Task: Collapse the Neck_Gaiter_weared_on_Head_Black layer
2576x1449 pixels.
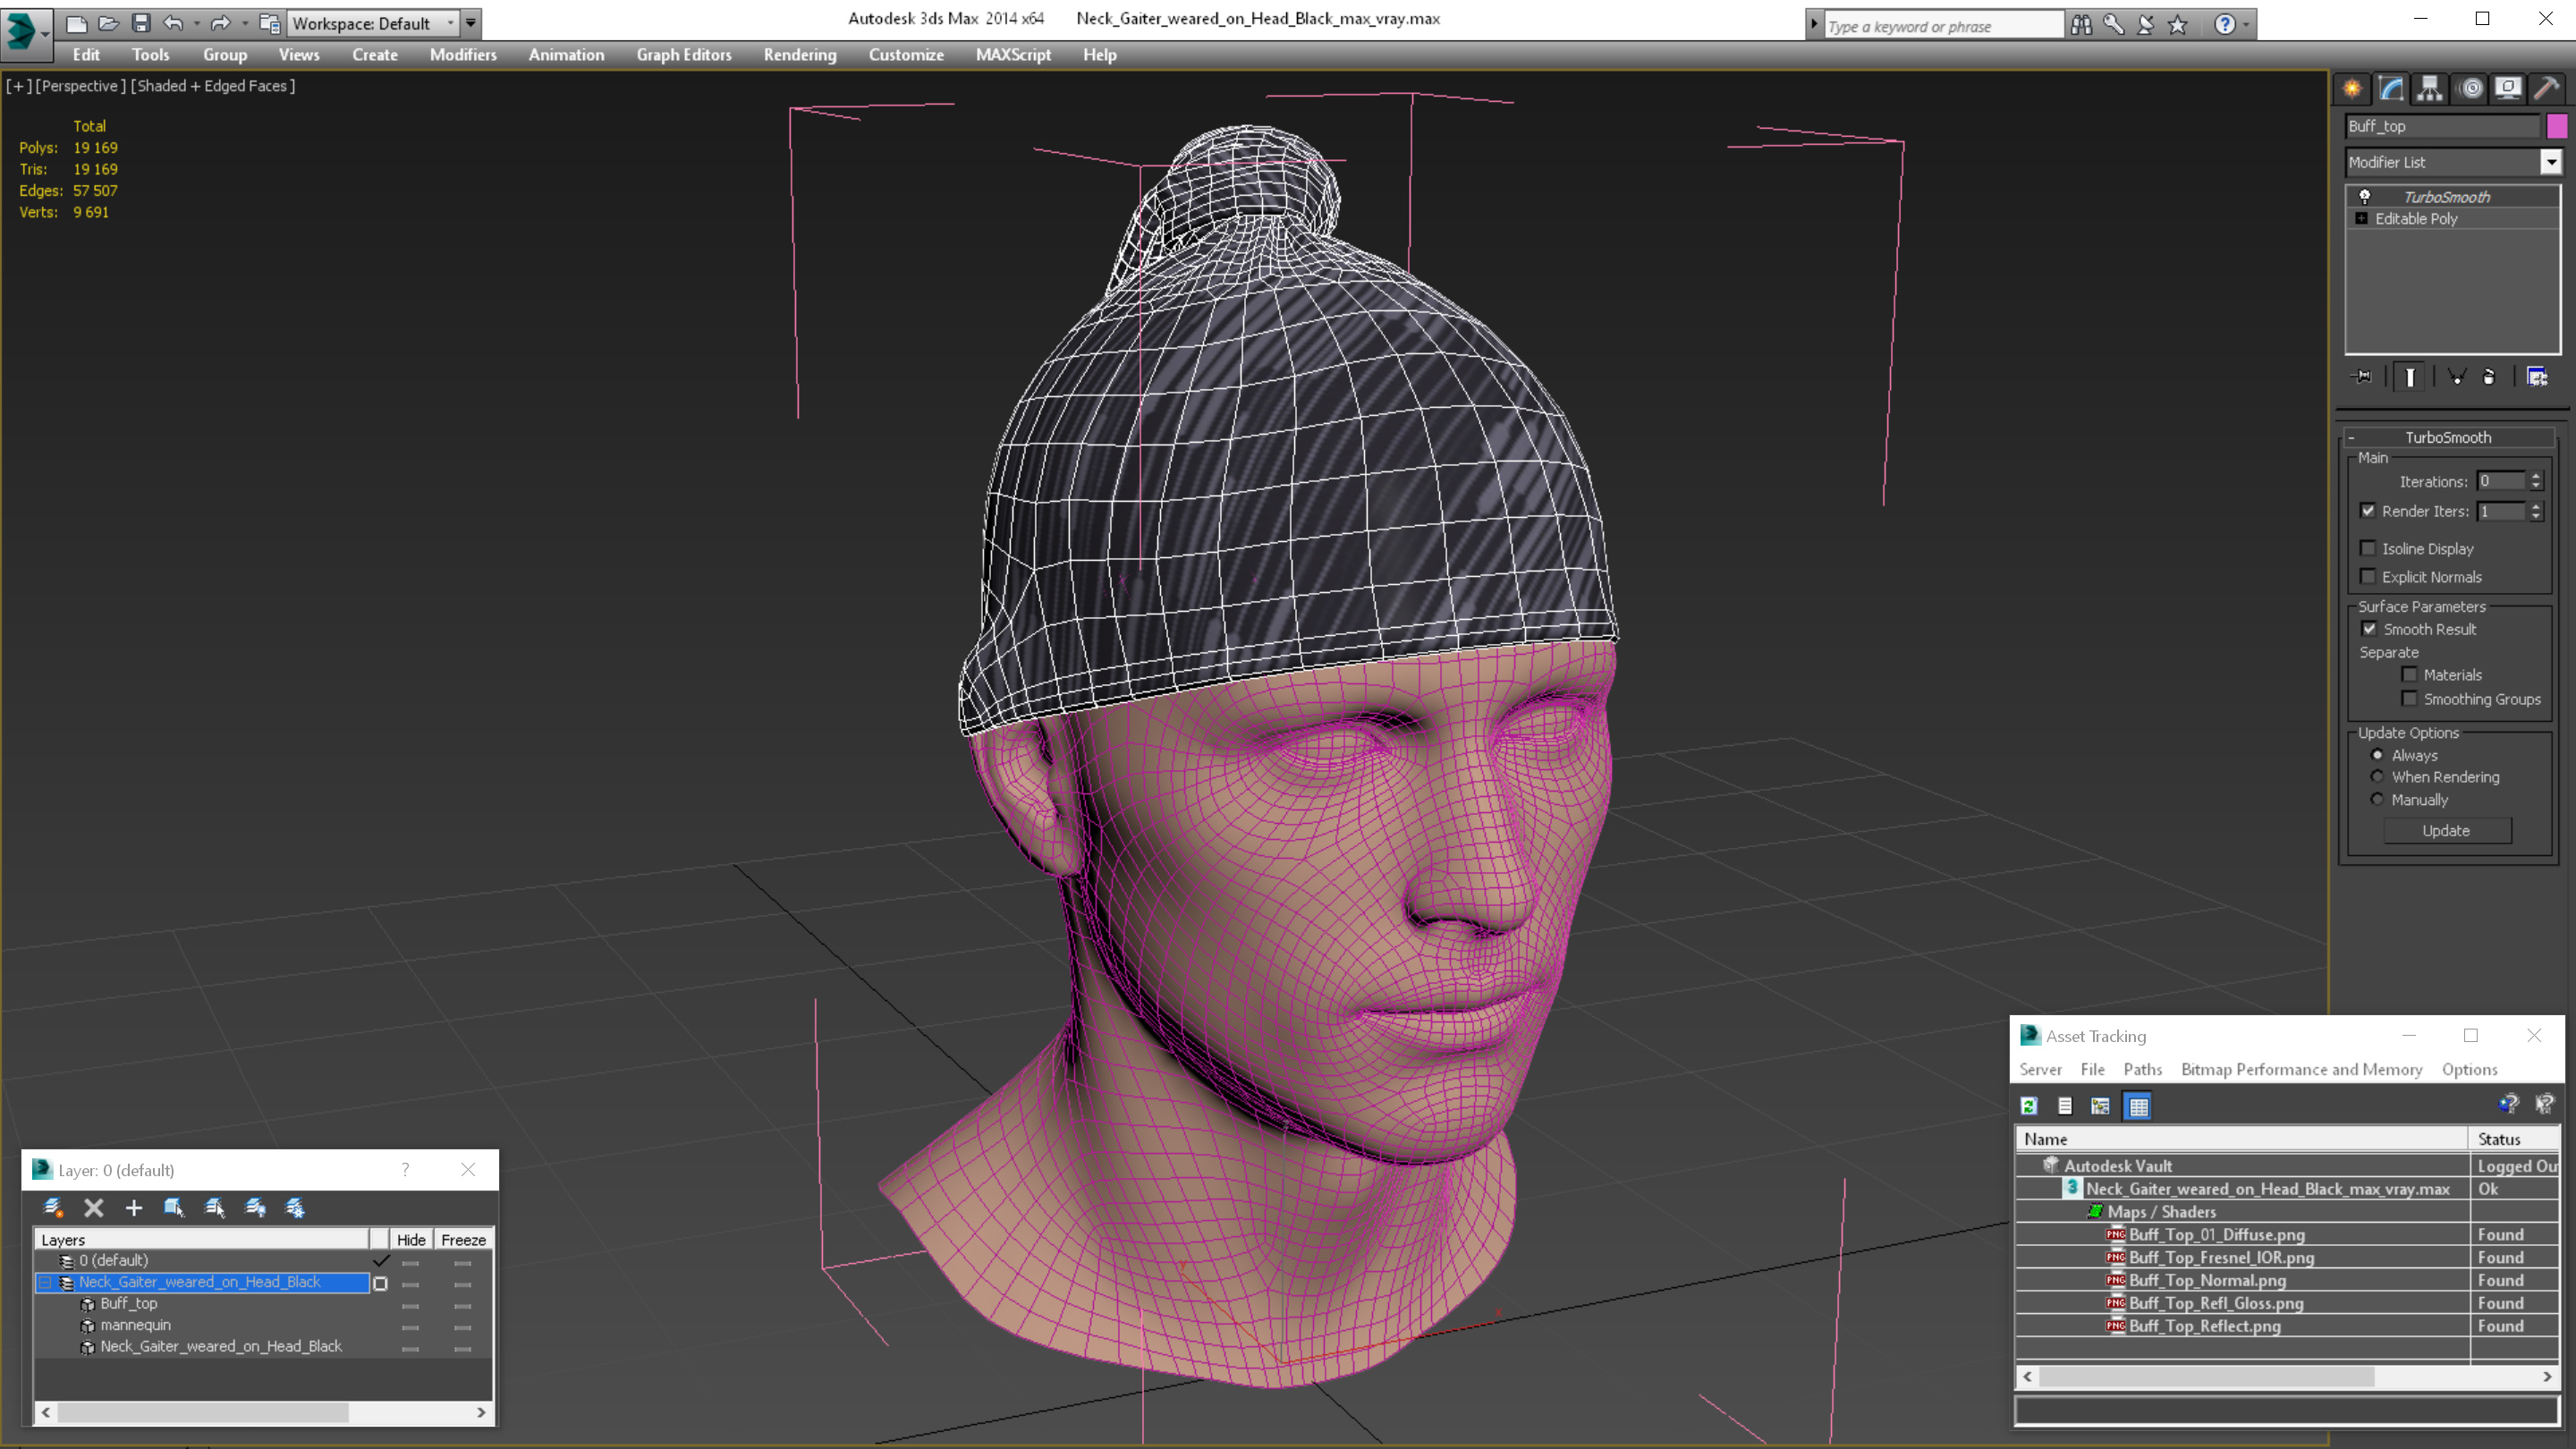Action: point(45,1282)
